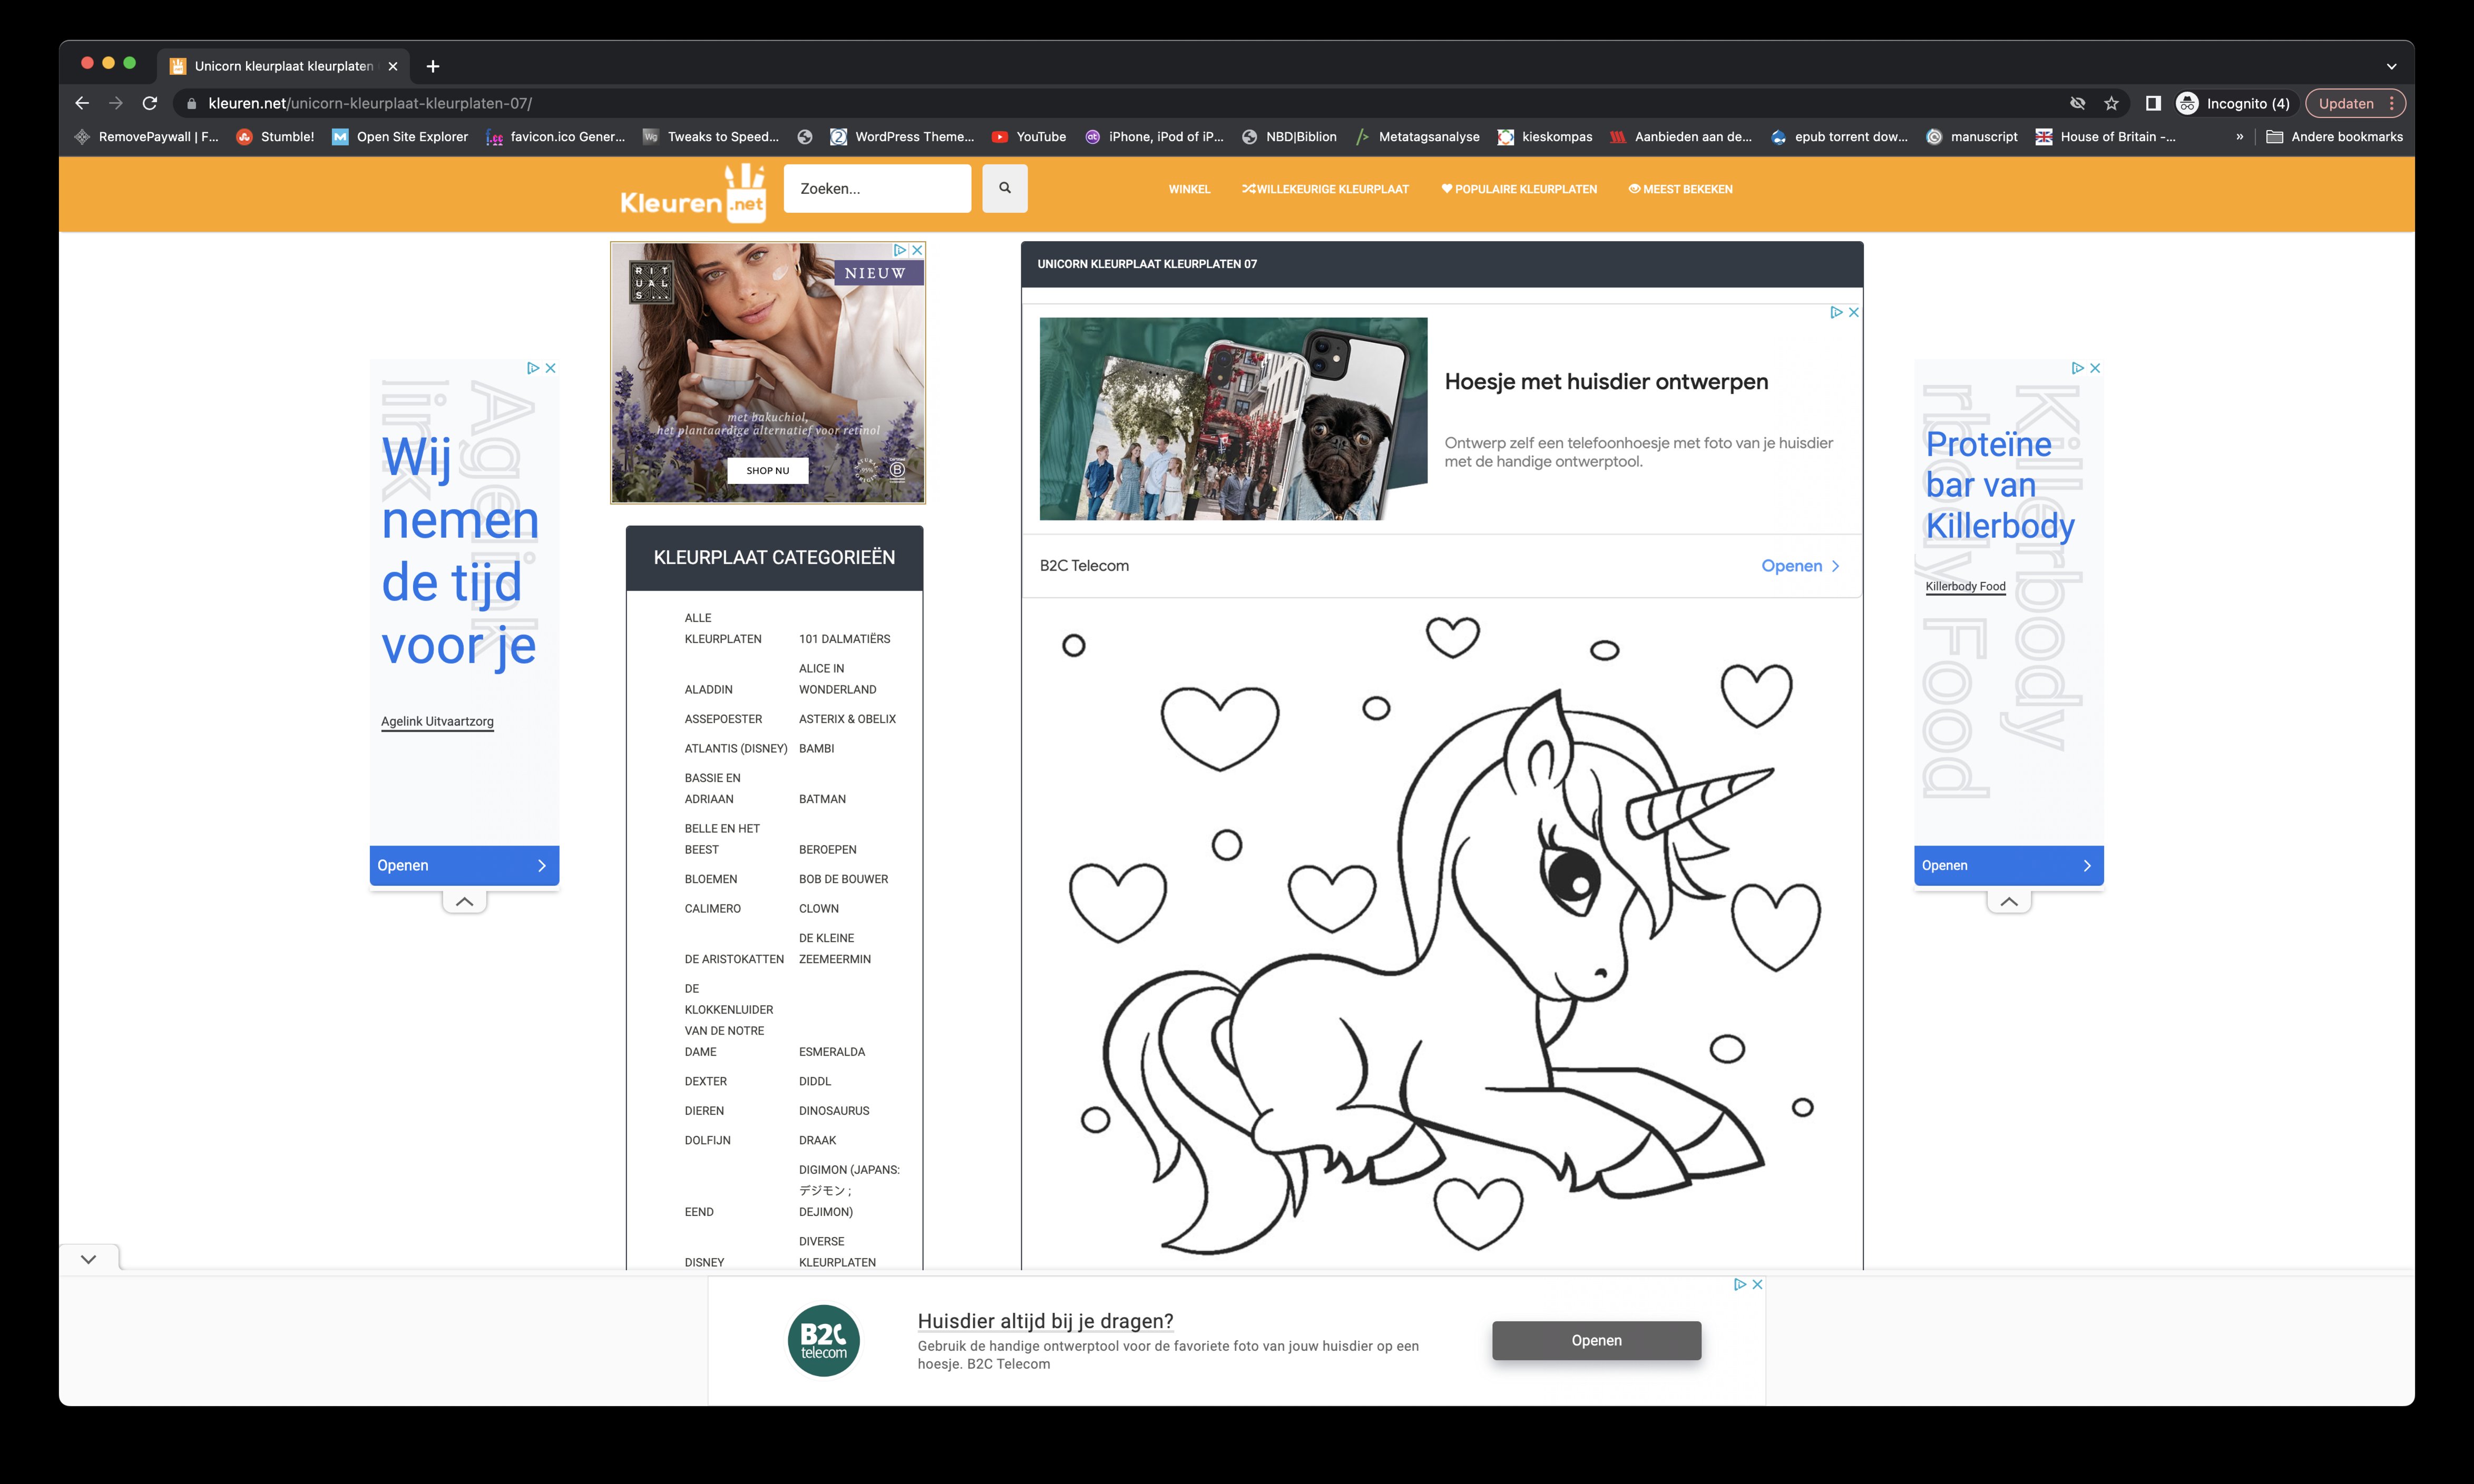Viewport: 2474px width, 1484px height.
Task: Click SHOP NU in Rituals ad
Action: click(768, 470)
